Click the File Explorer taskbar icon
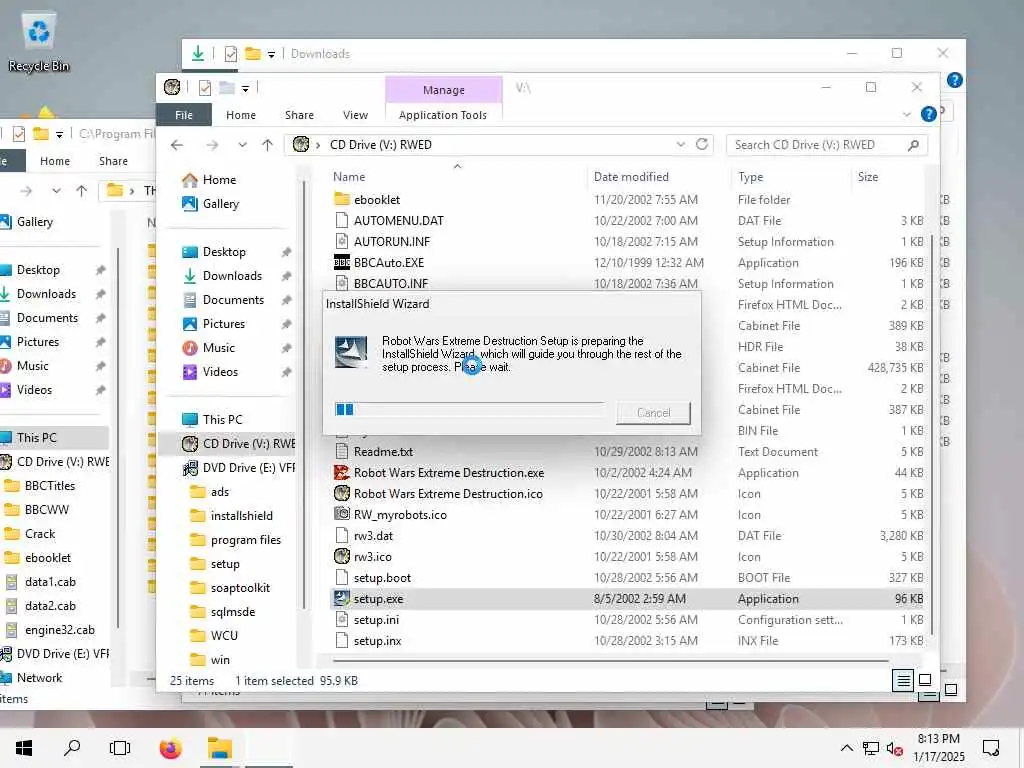Image resolution: width=1024 pixels, height=768 pixels. click(x=219, y=748)
